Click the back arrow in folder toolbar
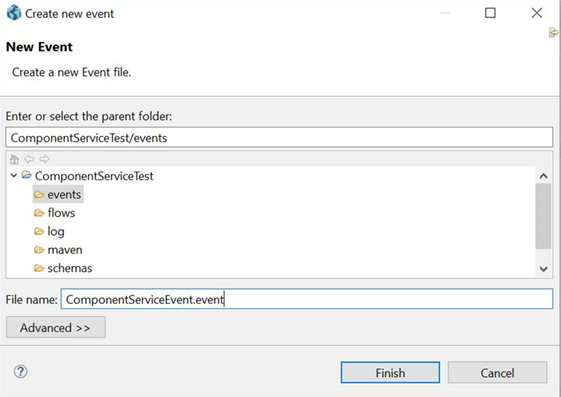The width and height of the screenshot is (561, 397). coord(29,159)
